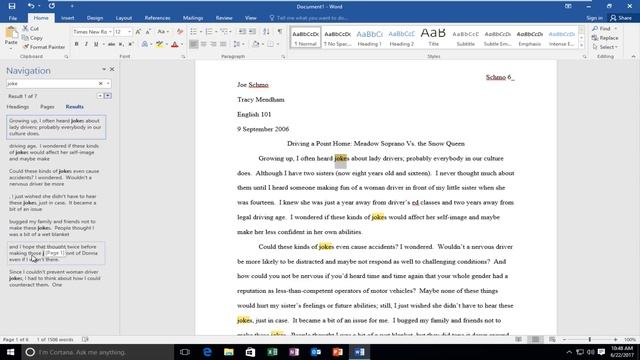The image size is (640, 360).
Task: Click in the Navigation search field
Action: coord(52,83)
